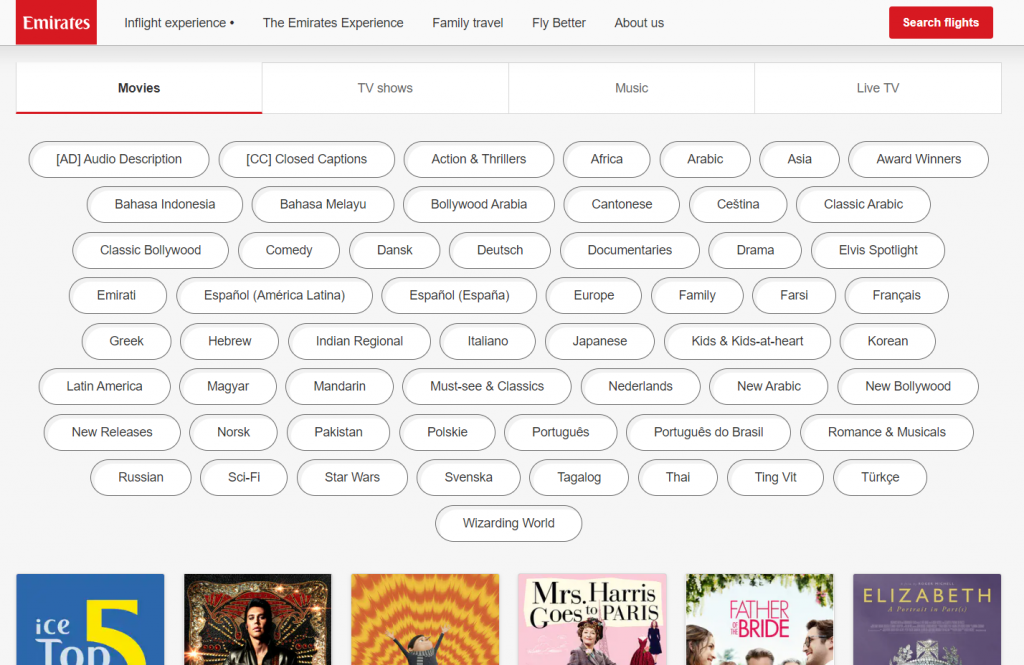The height and width of the screenshot is (665, 1024).
Task: Select the Pakistan category
Action: click(338, 432)
